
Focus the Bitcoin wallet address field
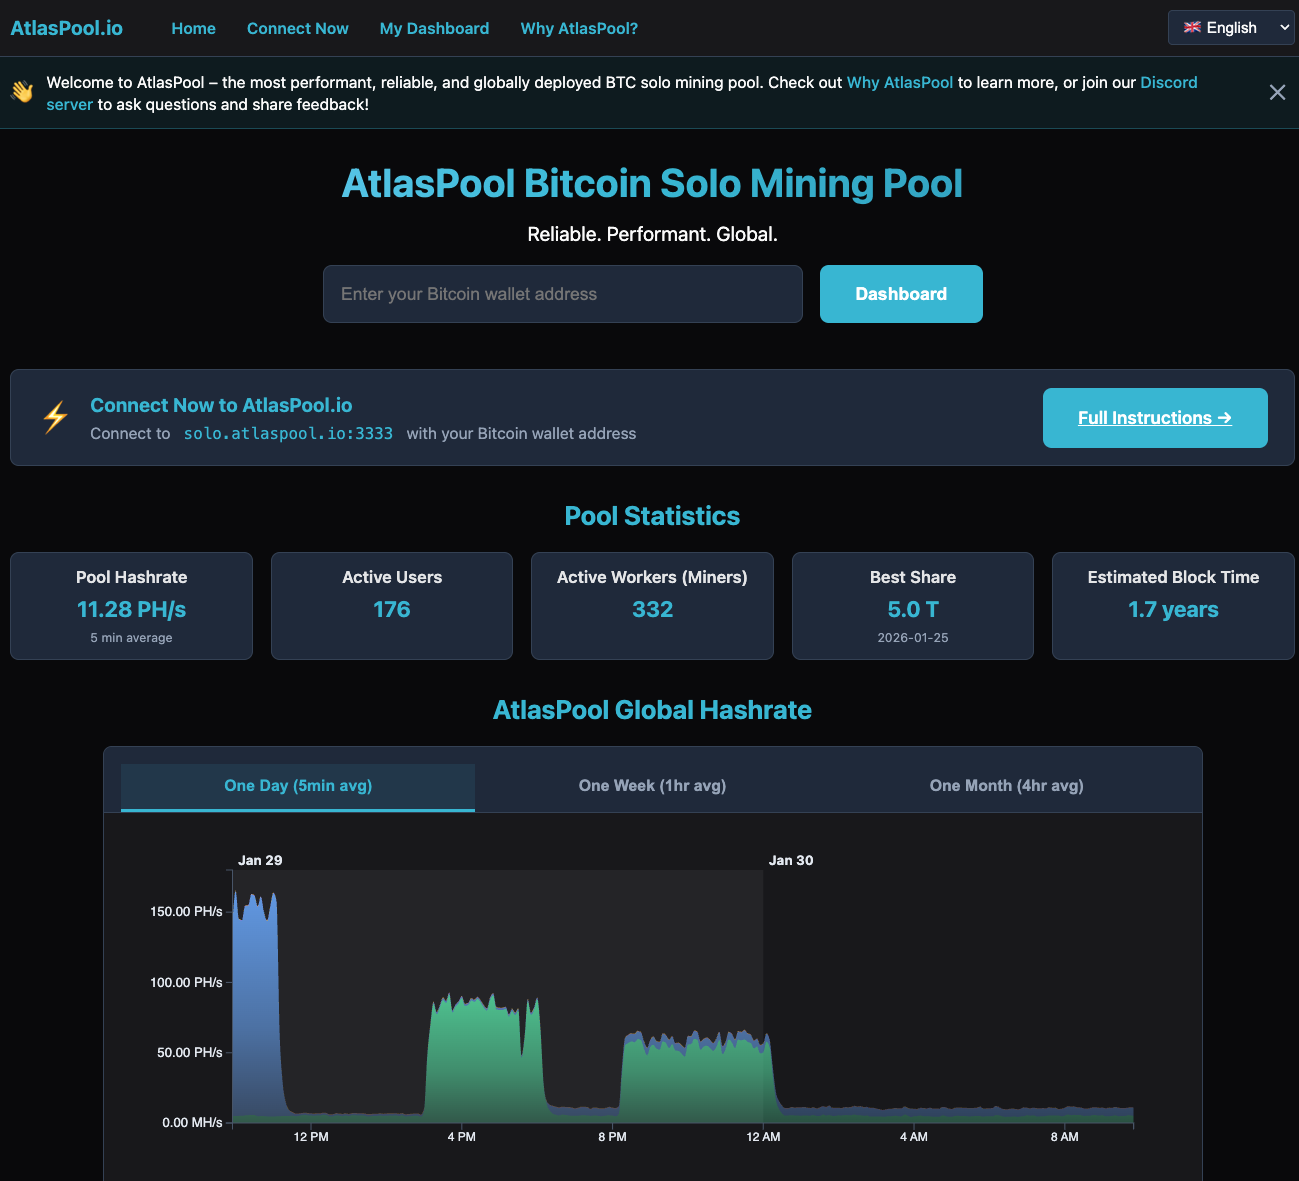562,294
